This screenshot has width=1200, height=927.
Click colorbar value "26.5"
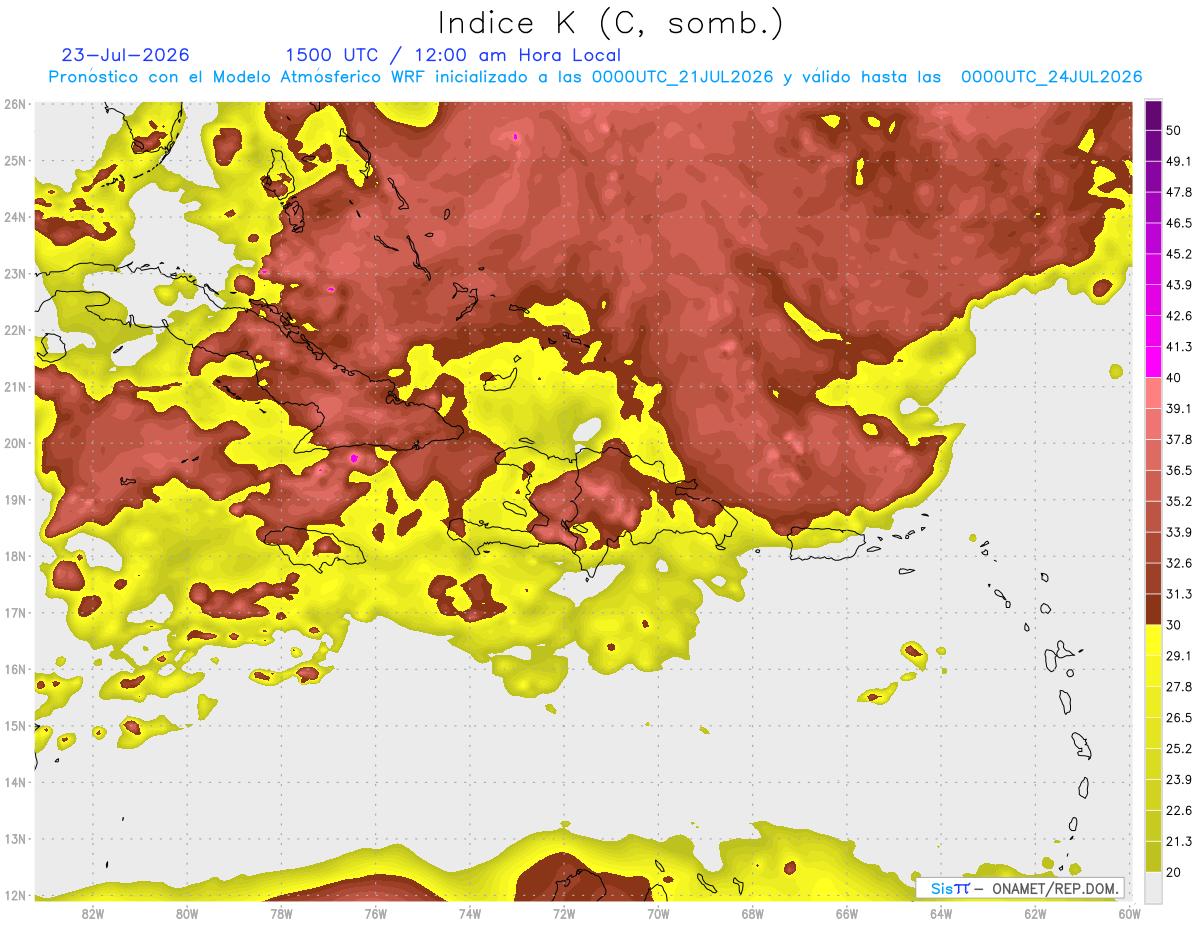pyautogui.click(x=1178, y=718)
